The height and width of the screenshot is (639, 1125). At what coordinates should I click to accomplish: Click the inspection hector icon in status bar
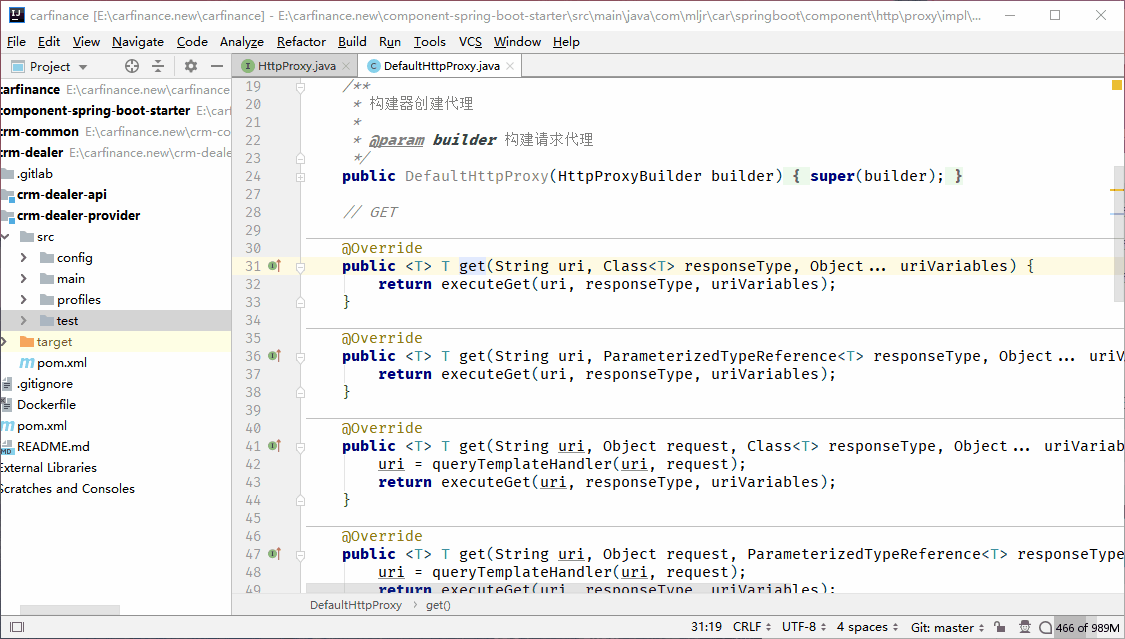point(1026,627)
